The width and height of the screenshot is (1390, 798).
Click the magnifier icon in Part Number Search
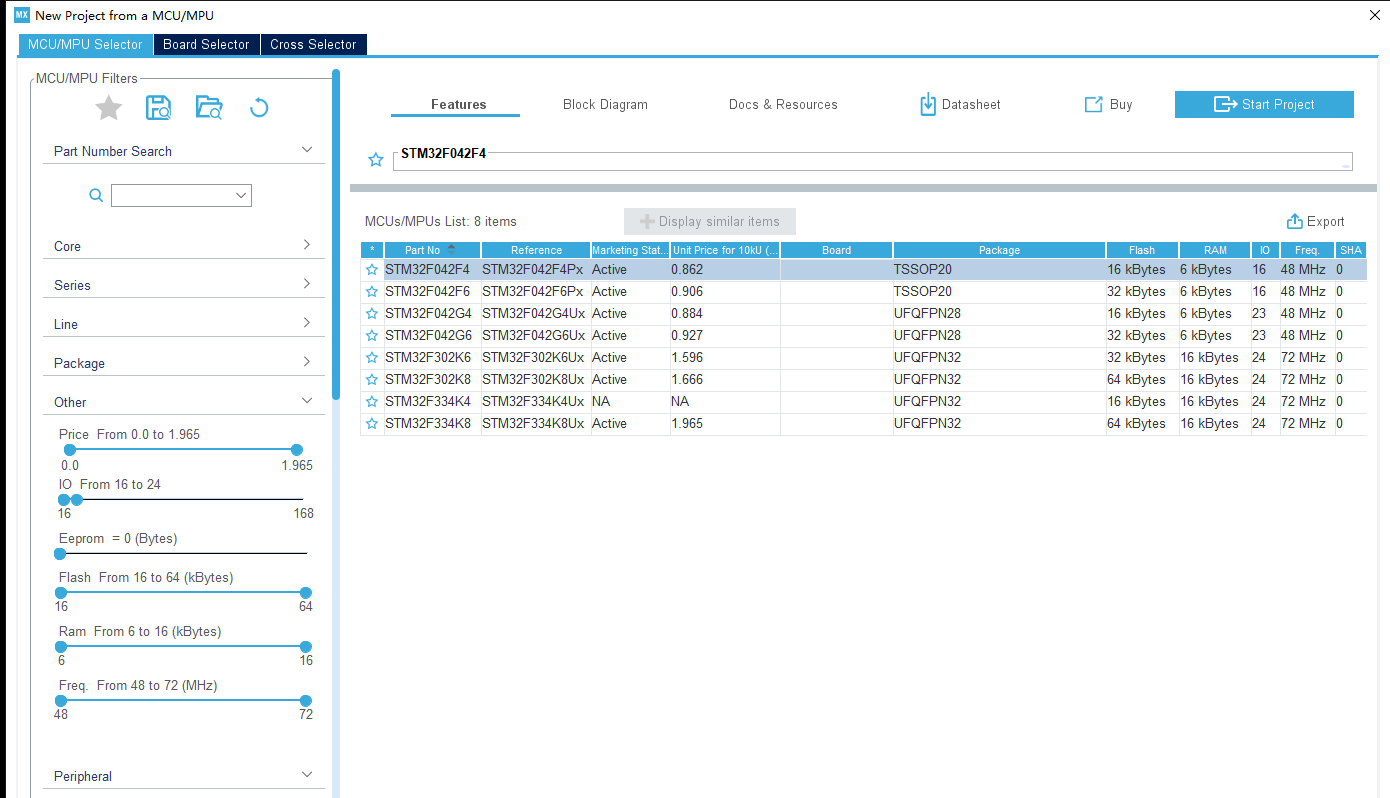(96, 196)
